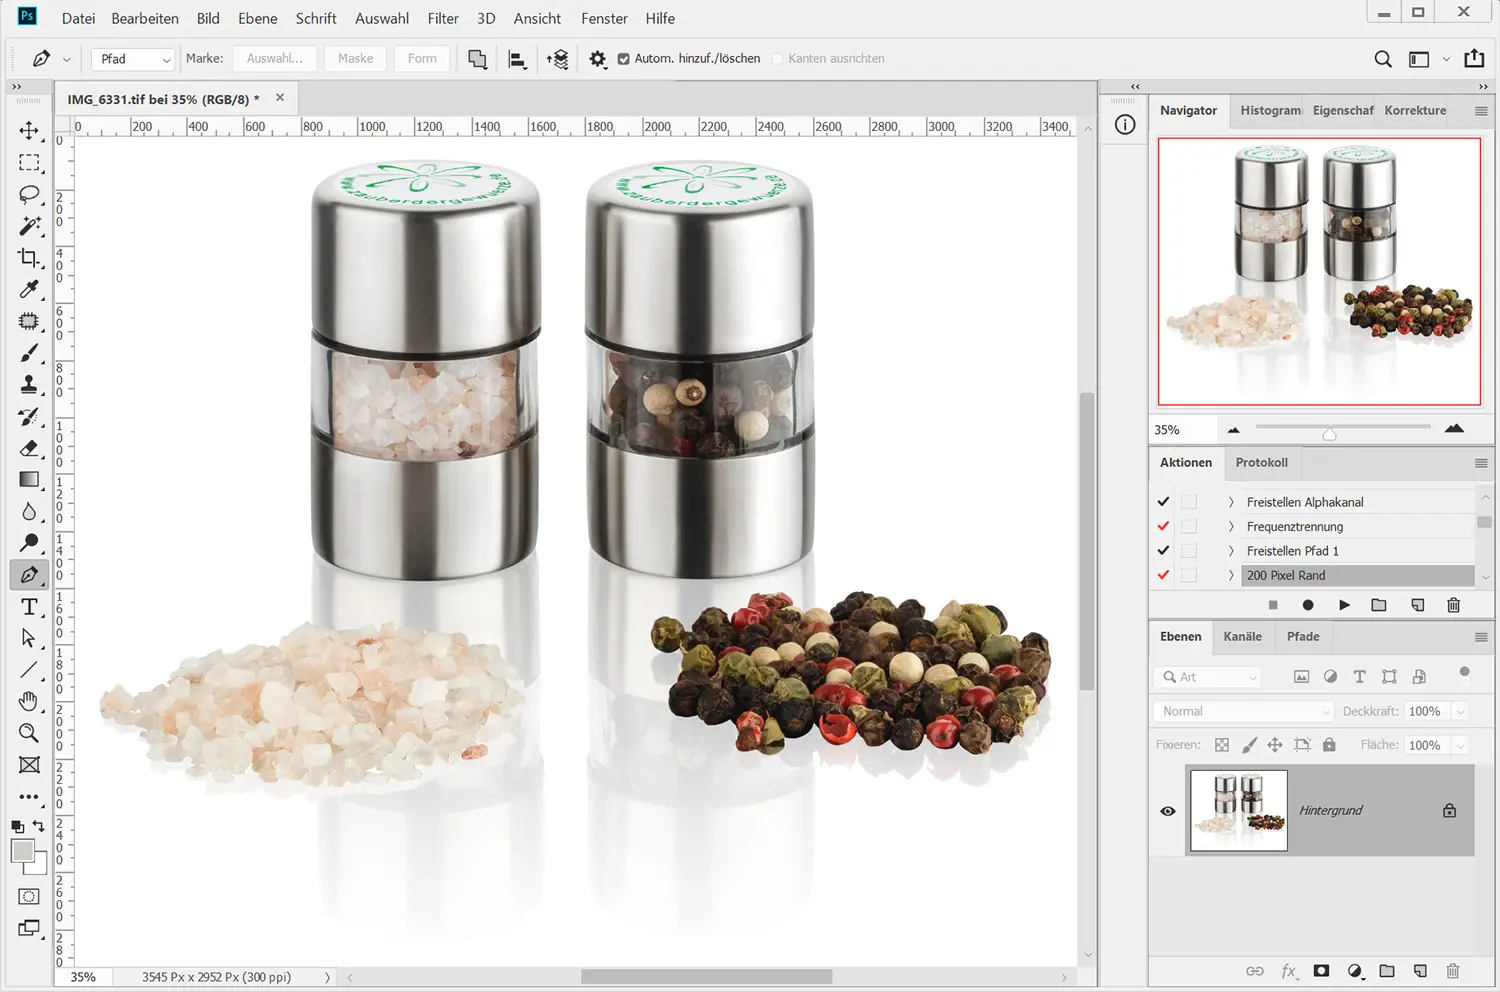Uncheck Autom. hinzuf./löschen checkbox
The image size is (1500, 992).
pos(624,59)
